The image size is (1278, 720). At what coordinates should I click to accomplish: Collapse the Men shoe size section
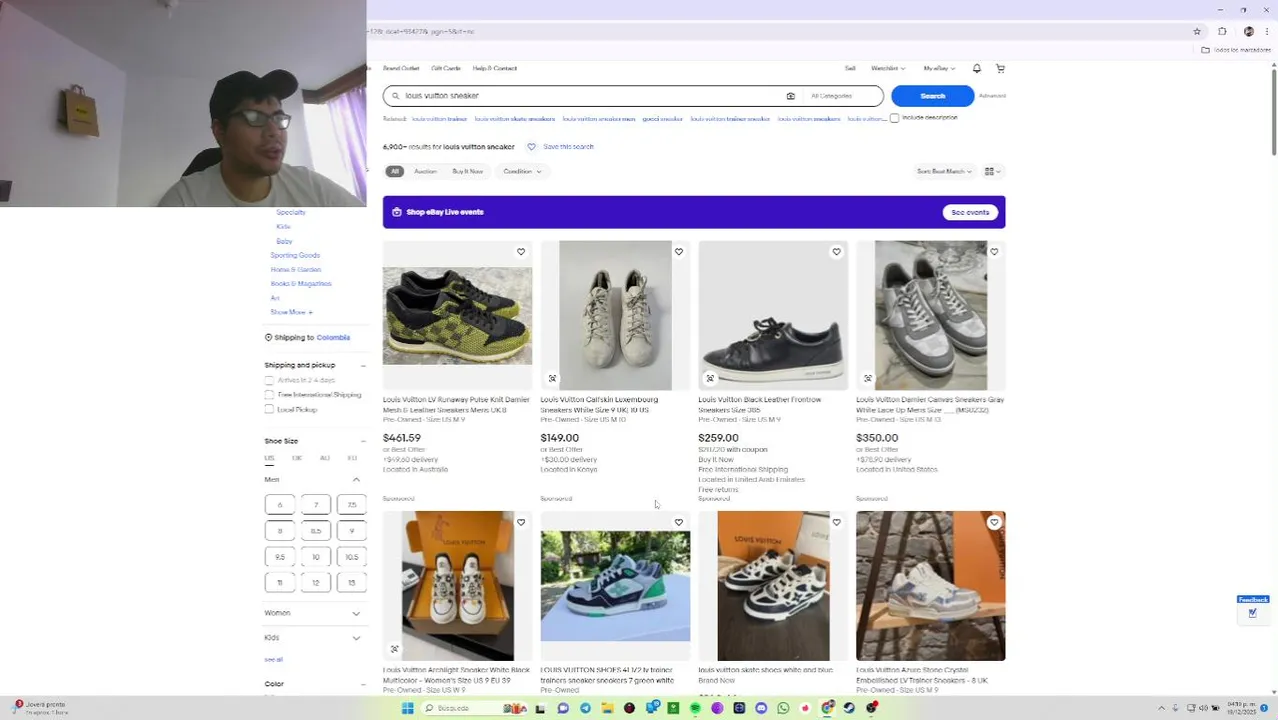(355, 479)
